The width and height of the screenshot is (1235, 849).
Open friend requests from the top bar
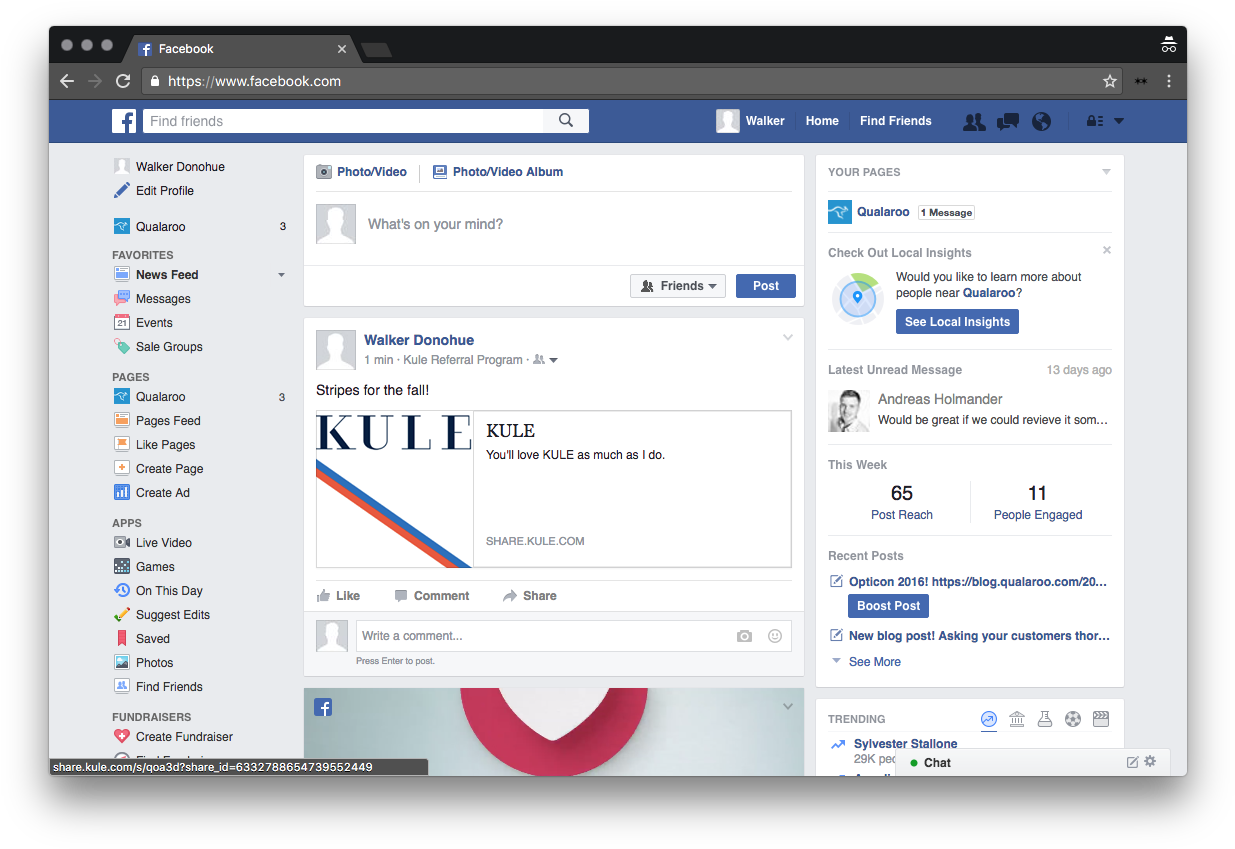click(x=974, y=121)
